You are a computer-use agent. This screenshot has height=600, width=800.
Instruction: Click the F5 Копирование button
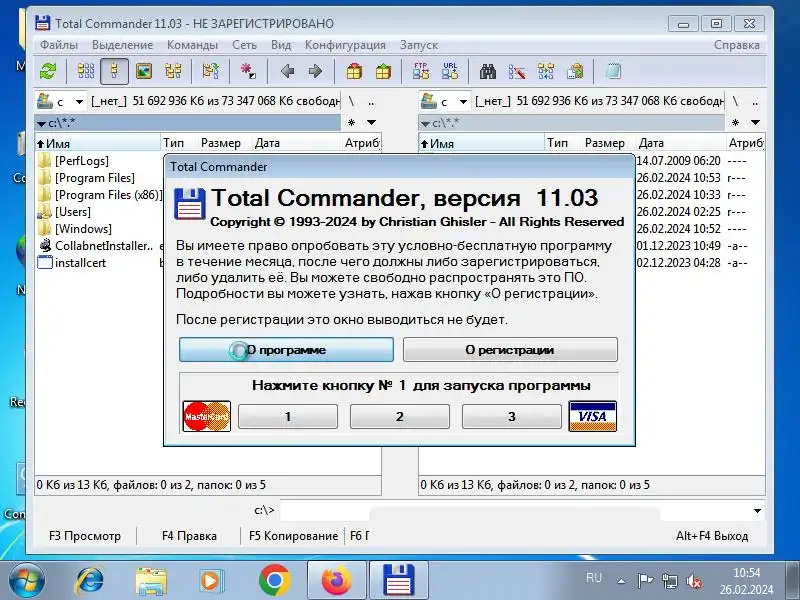[x=293, y=536]
